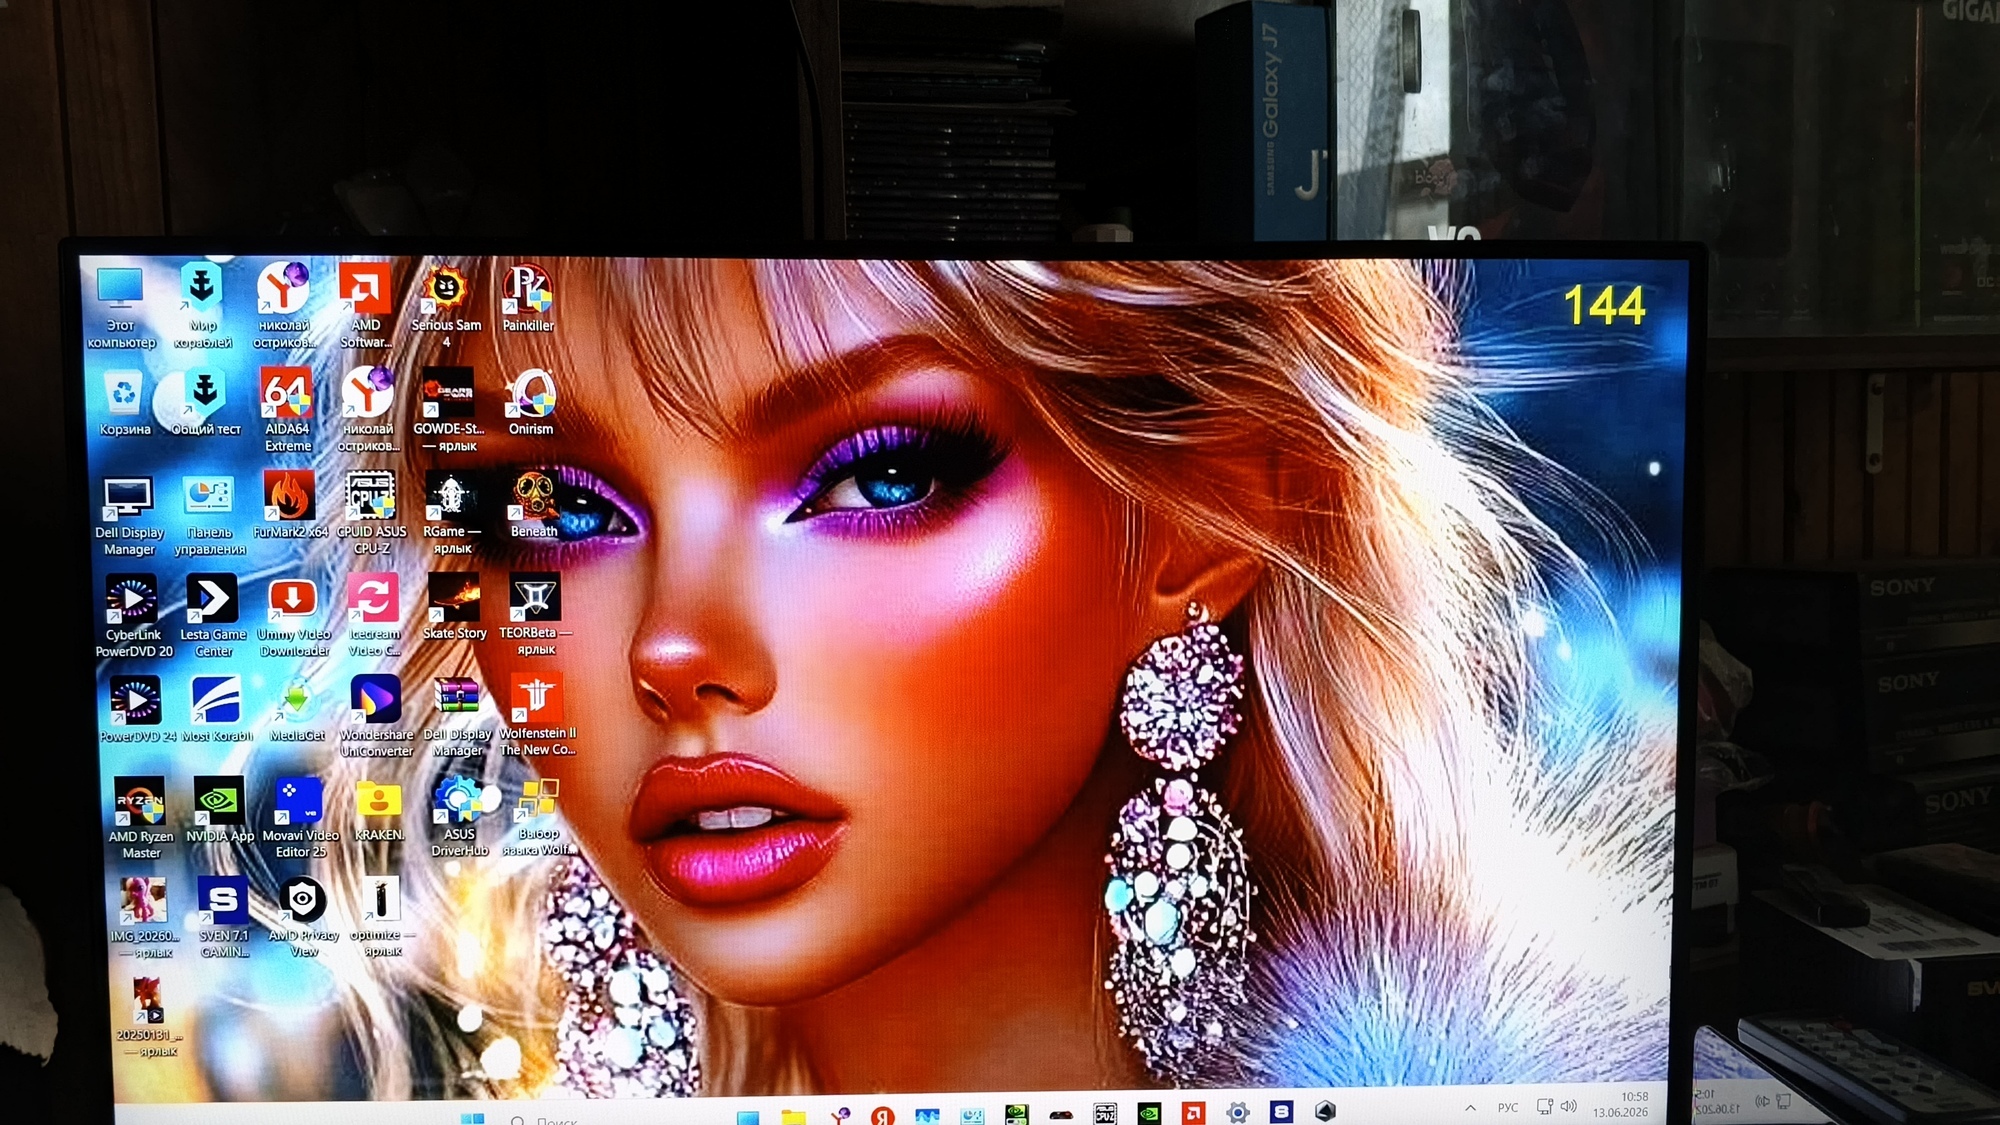Launch AIDA64 Extreme from the desktop
The image size is (2000, 1125).
pyautogui.click(x=287, y=409)
